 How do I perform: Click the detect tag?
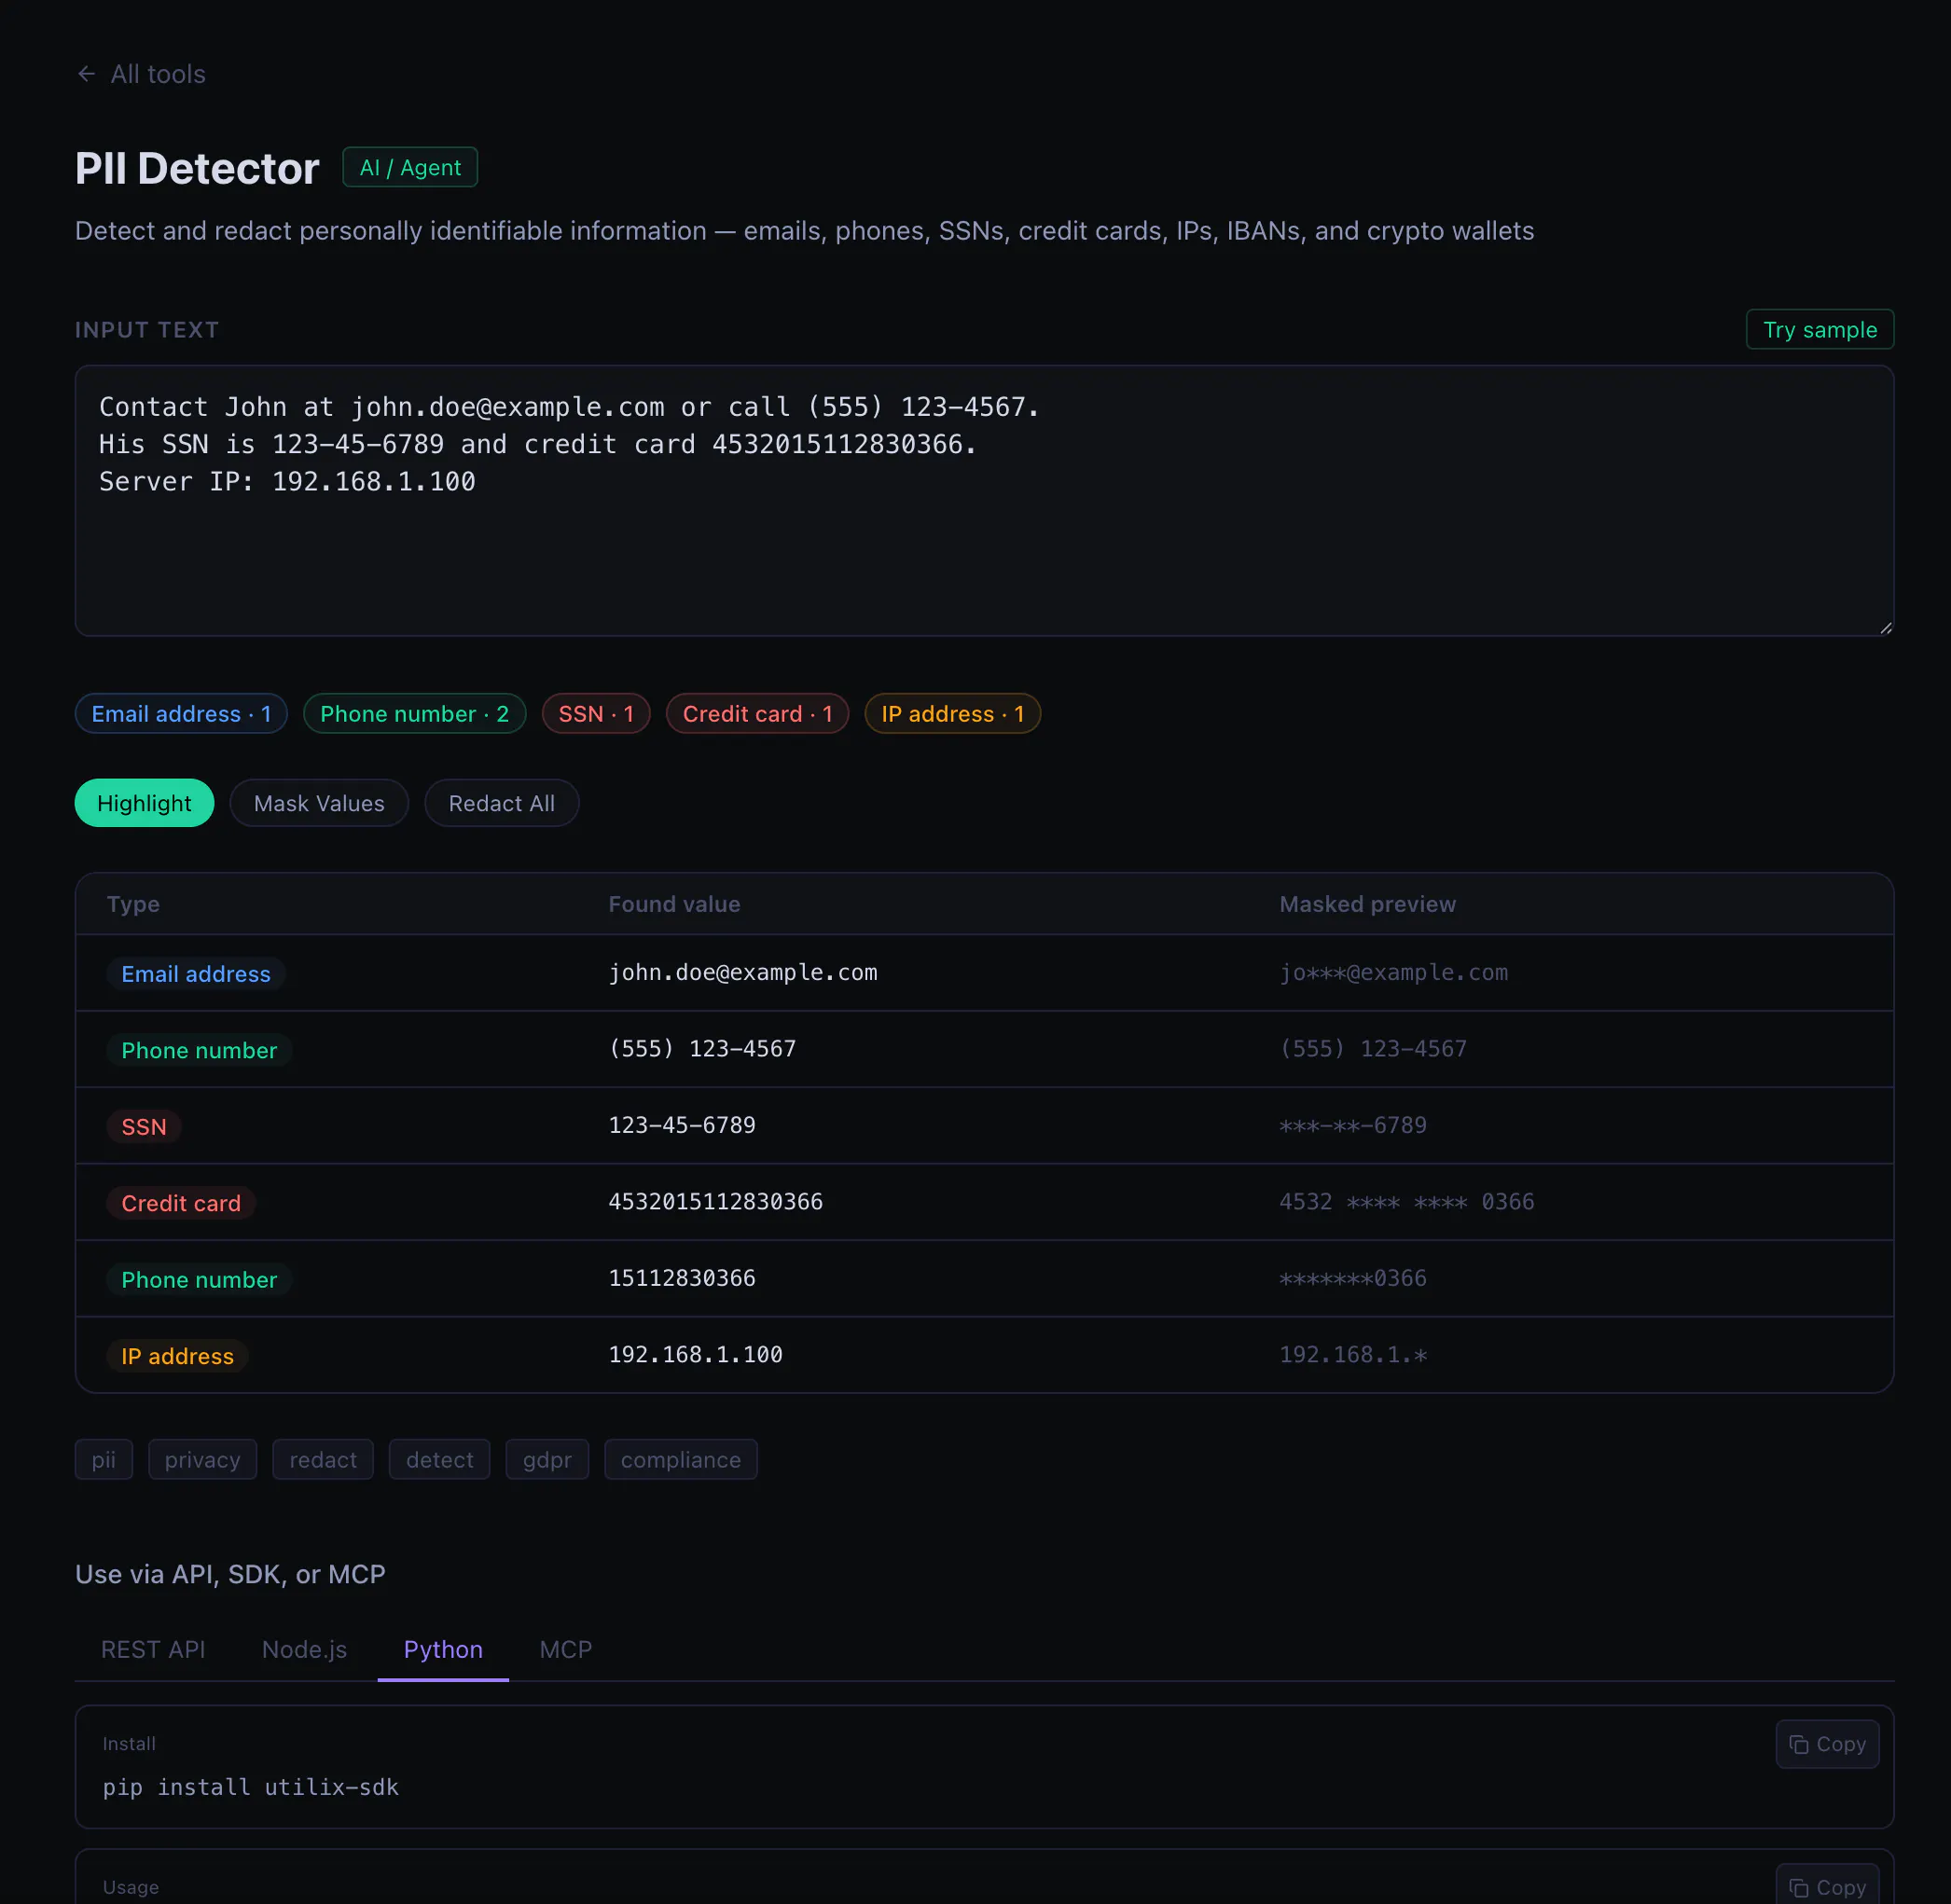[439, 1459]
